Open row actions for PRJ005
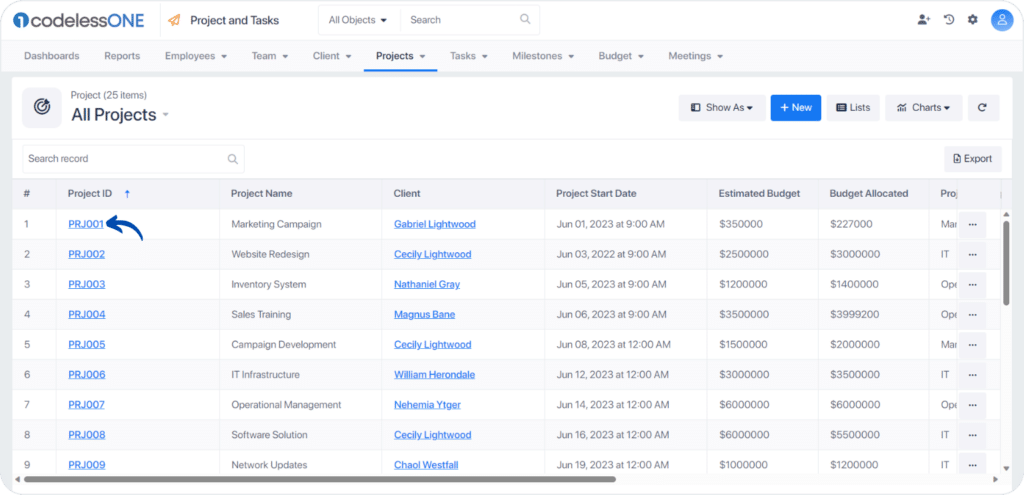 972,345
